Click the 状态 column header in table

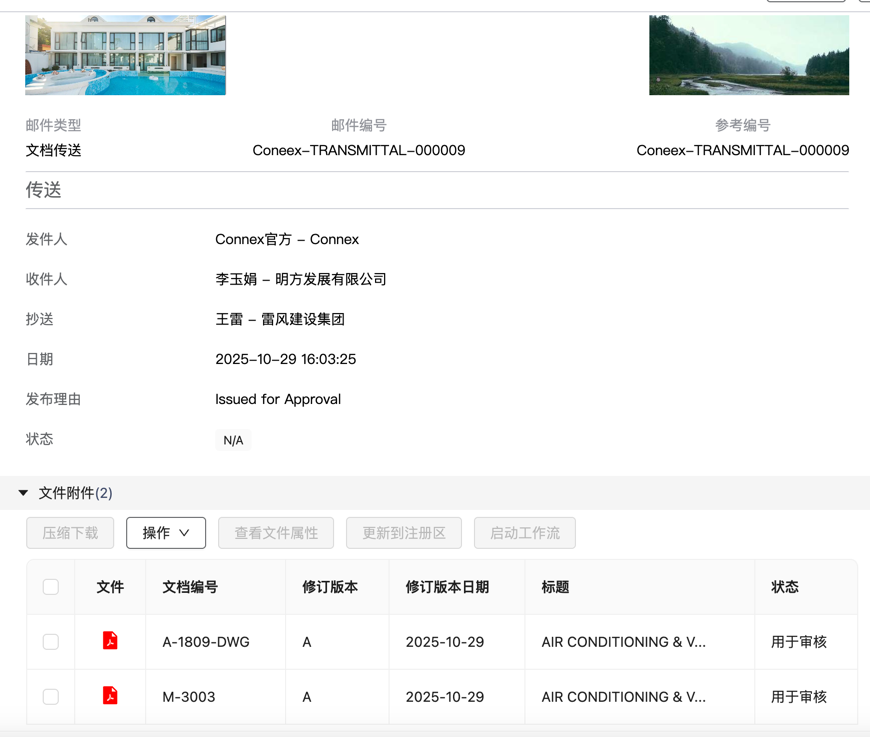point(784,587)
